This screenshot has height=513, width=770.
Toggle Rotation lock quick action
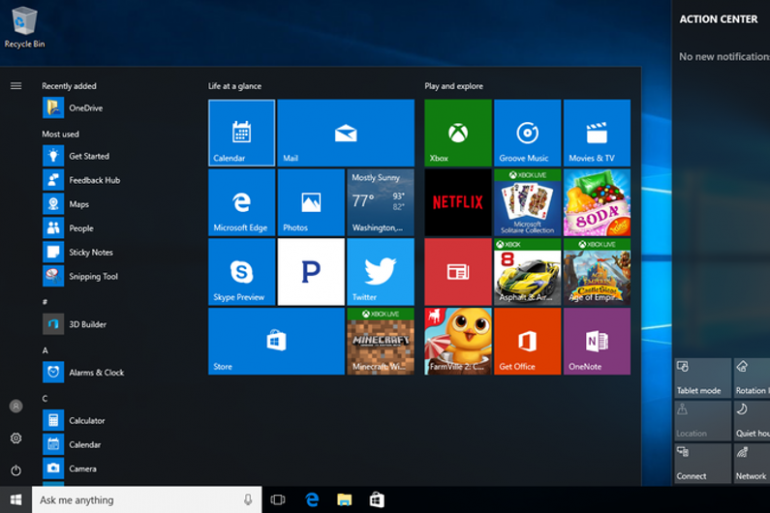coord(752,378)
